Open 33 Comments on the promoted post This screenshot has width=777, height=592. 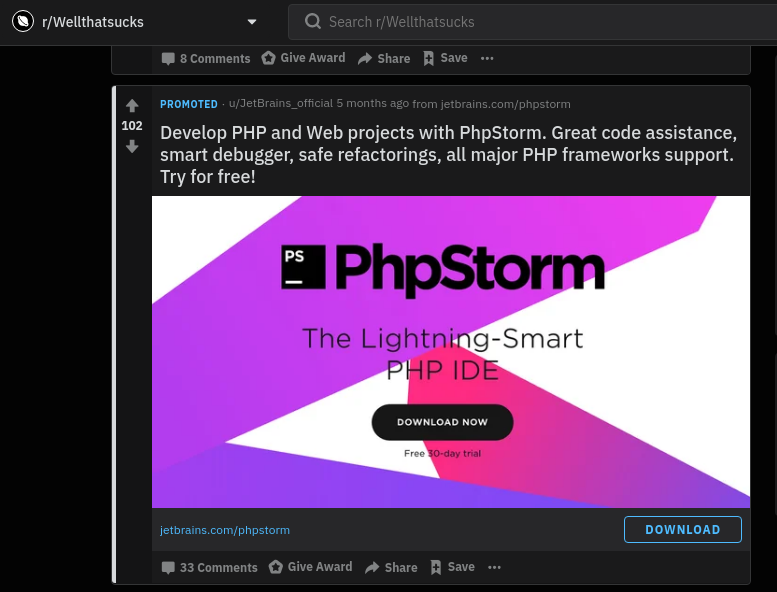click(x=210, y=567)
